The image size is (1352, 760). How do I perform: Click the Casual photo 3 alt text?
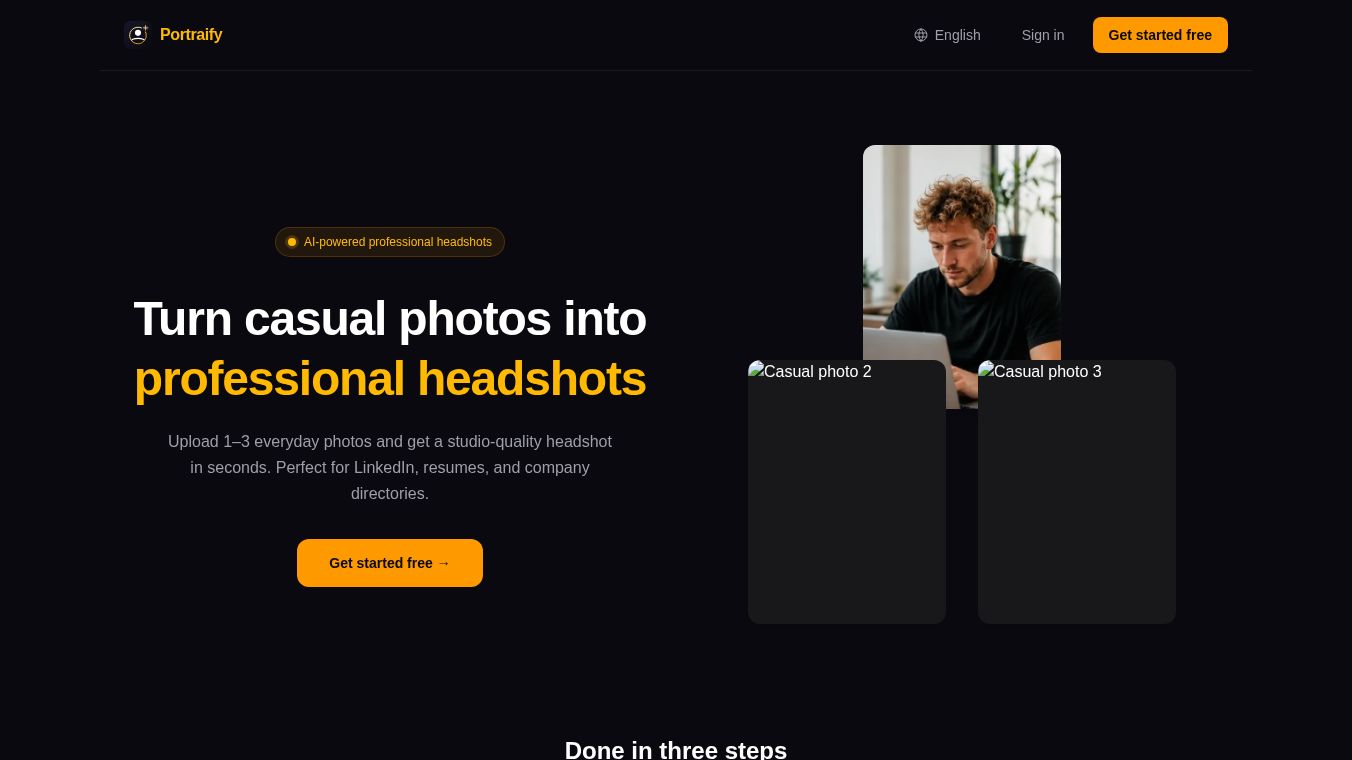1048,372
